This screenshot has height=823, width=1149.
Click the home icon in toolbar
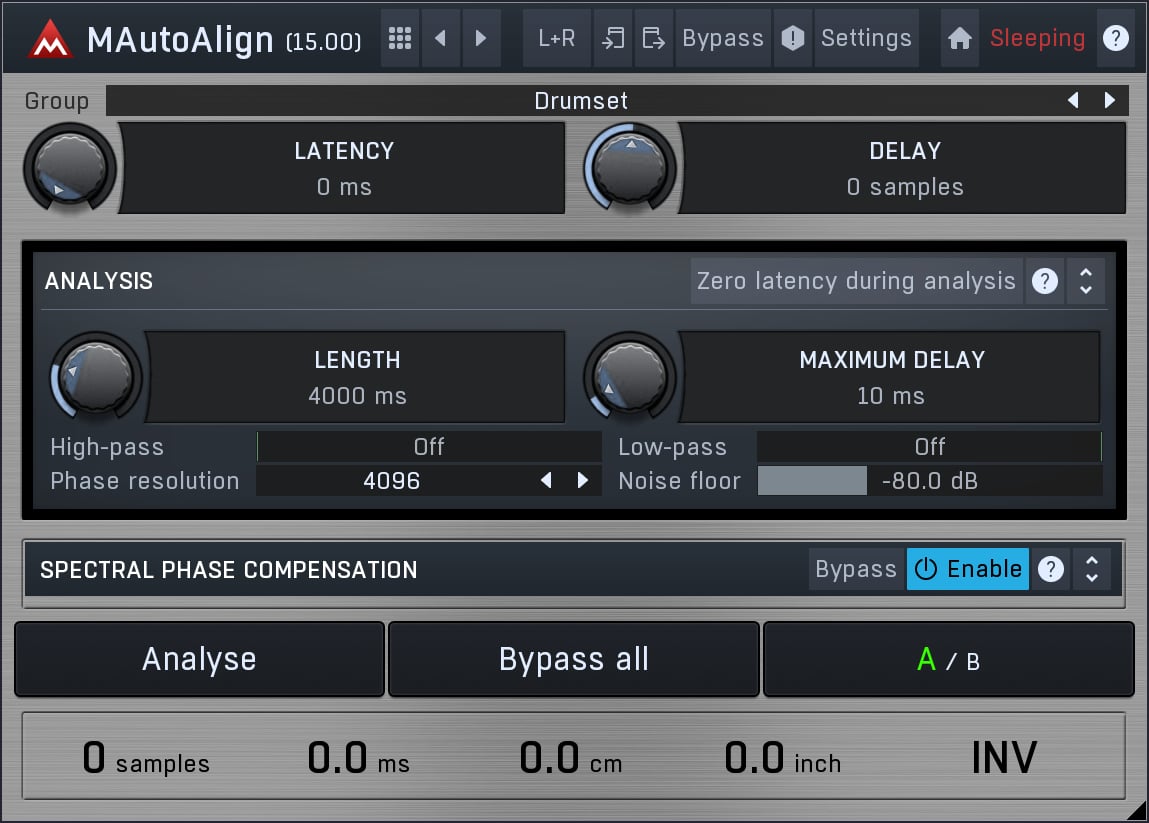pyautogui.click(x=960, y=39)
